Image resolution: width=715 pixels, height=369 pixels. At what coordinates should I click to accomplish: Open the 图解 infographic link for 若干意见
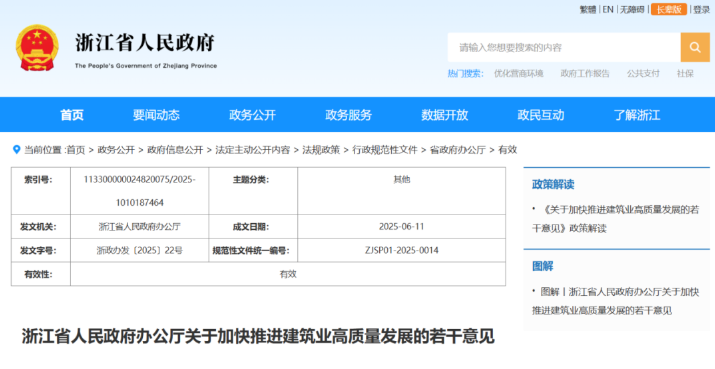(616, 301)
